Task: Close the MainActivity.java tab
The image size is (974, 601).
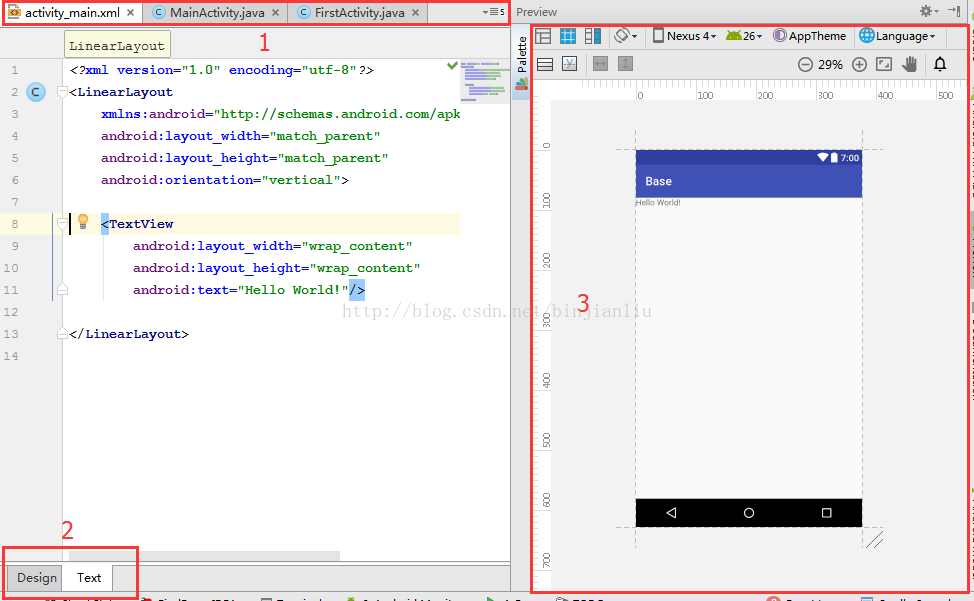Action: pyautogui.click(x=275, y=12)
